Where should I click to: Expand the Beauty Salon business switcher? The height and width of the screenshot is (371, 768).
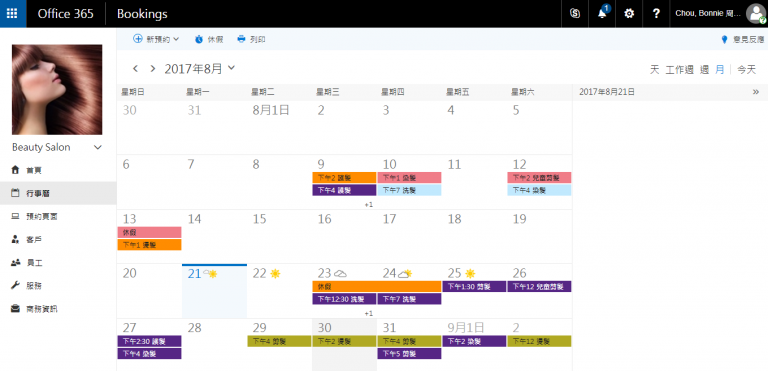[98, 147]
